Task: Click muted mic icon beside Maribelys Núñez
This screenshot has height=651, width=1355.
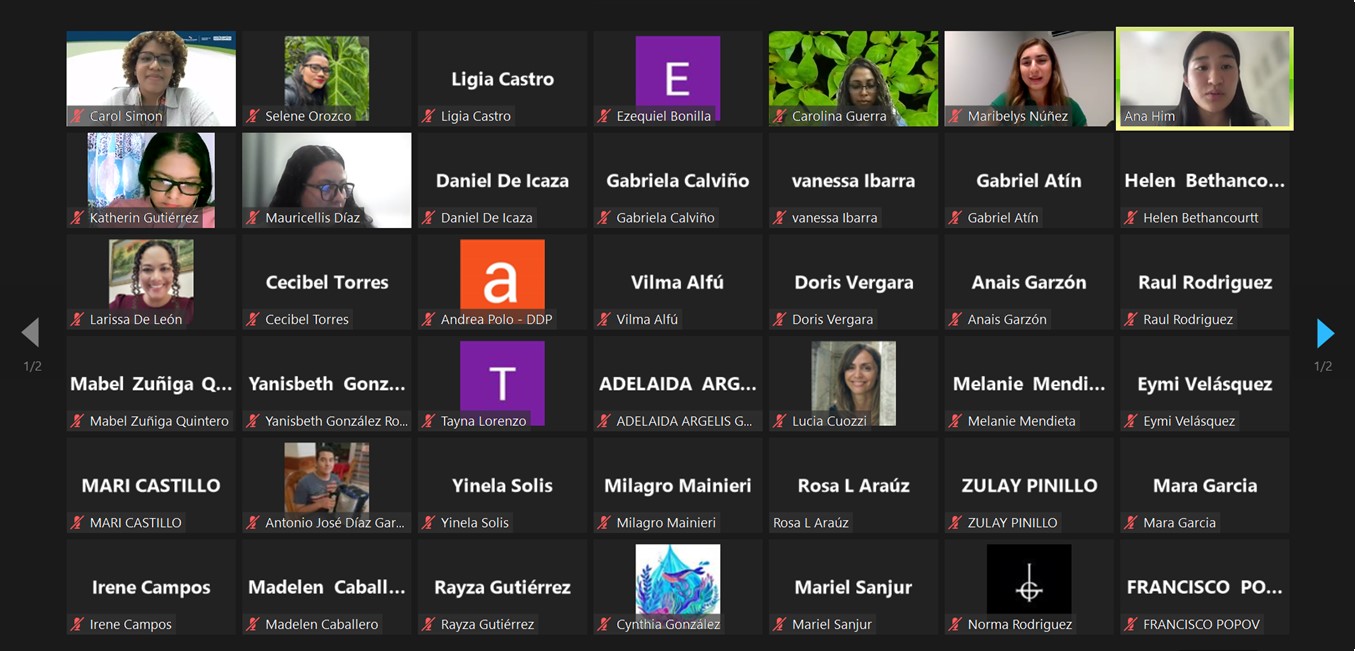Action: pyautogui.click(x=956, y=116)
